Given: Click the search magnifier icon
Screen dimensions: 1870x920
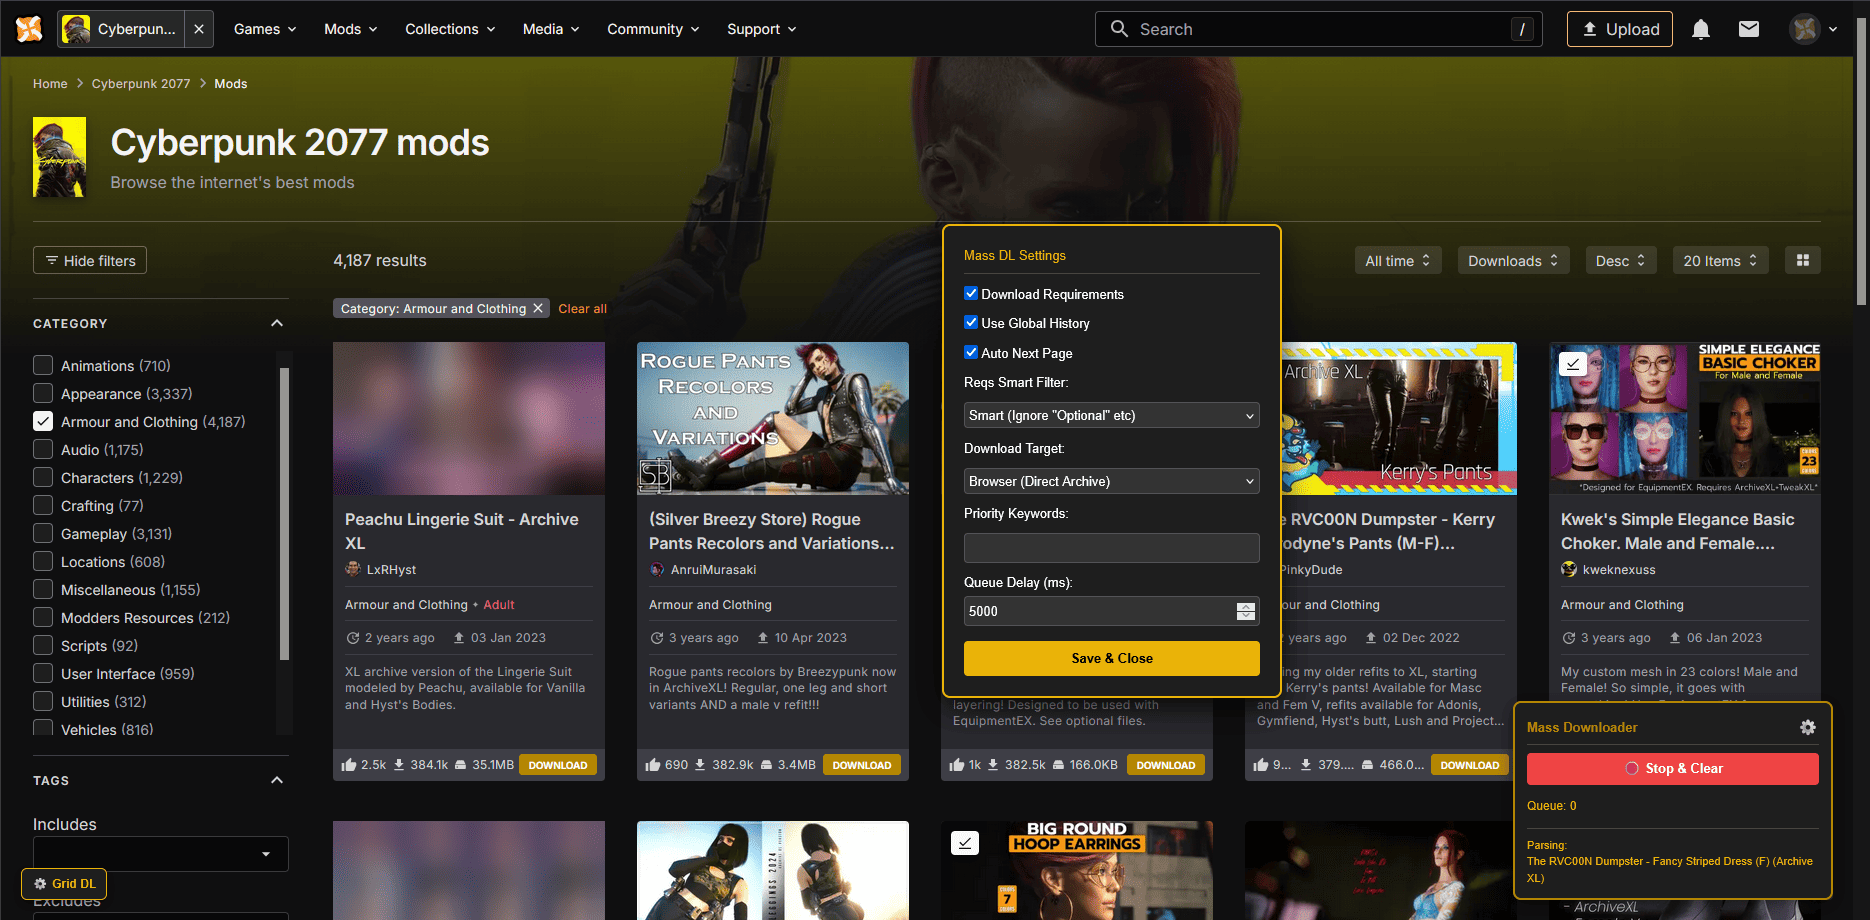Looking at the screenshot, I should pos(1119,29).
